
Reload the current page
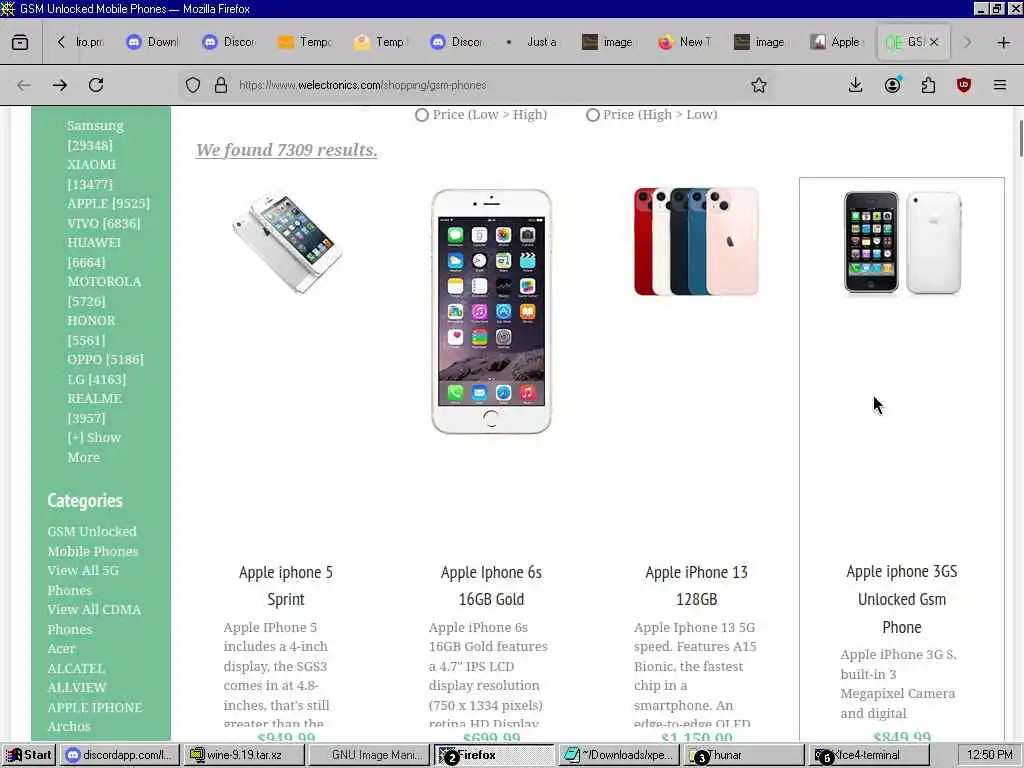tap(96, 85)
